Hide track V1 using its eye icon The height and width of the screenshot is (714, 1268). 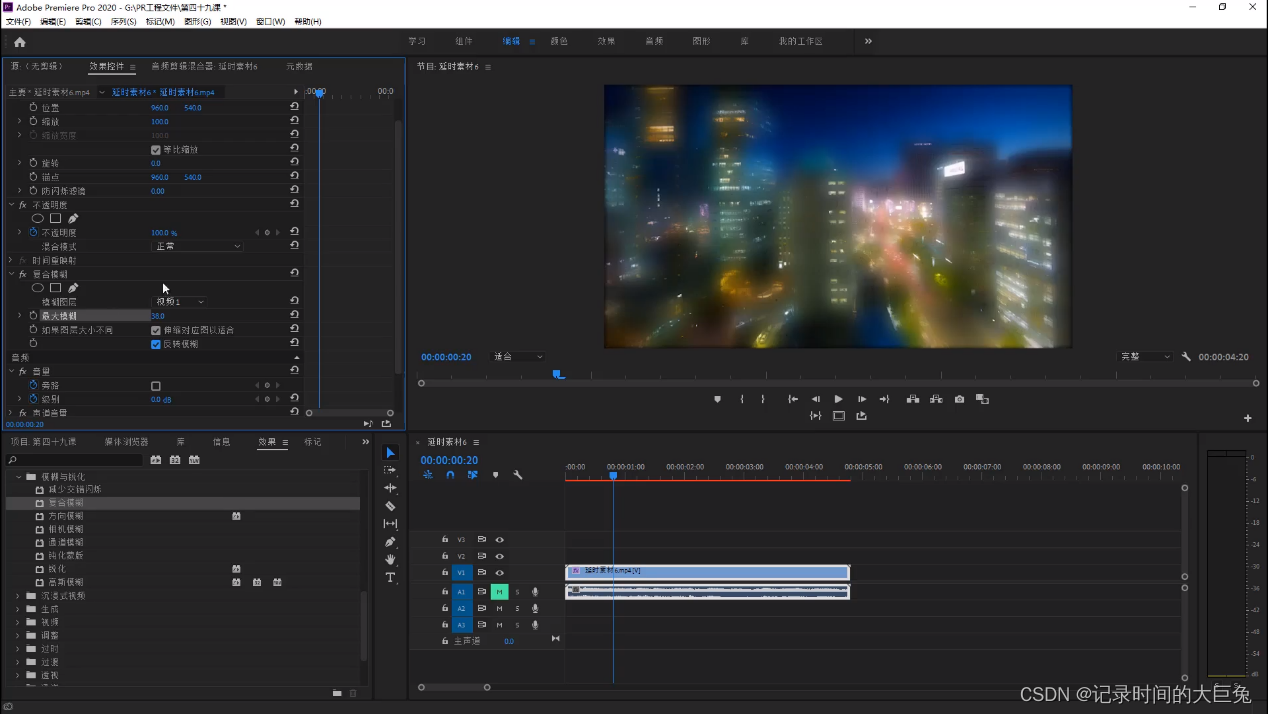(499, 573)
